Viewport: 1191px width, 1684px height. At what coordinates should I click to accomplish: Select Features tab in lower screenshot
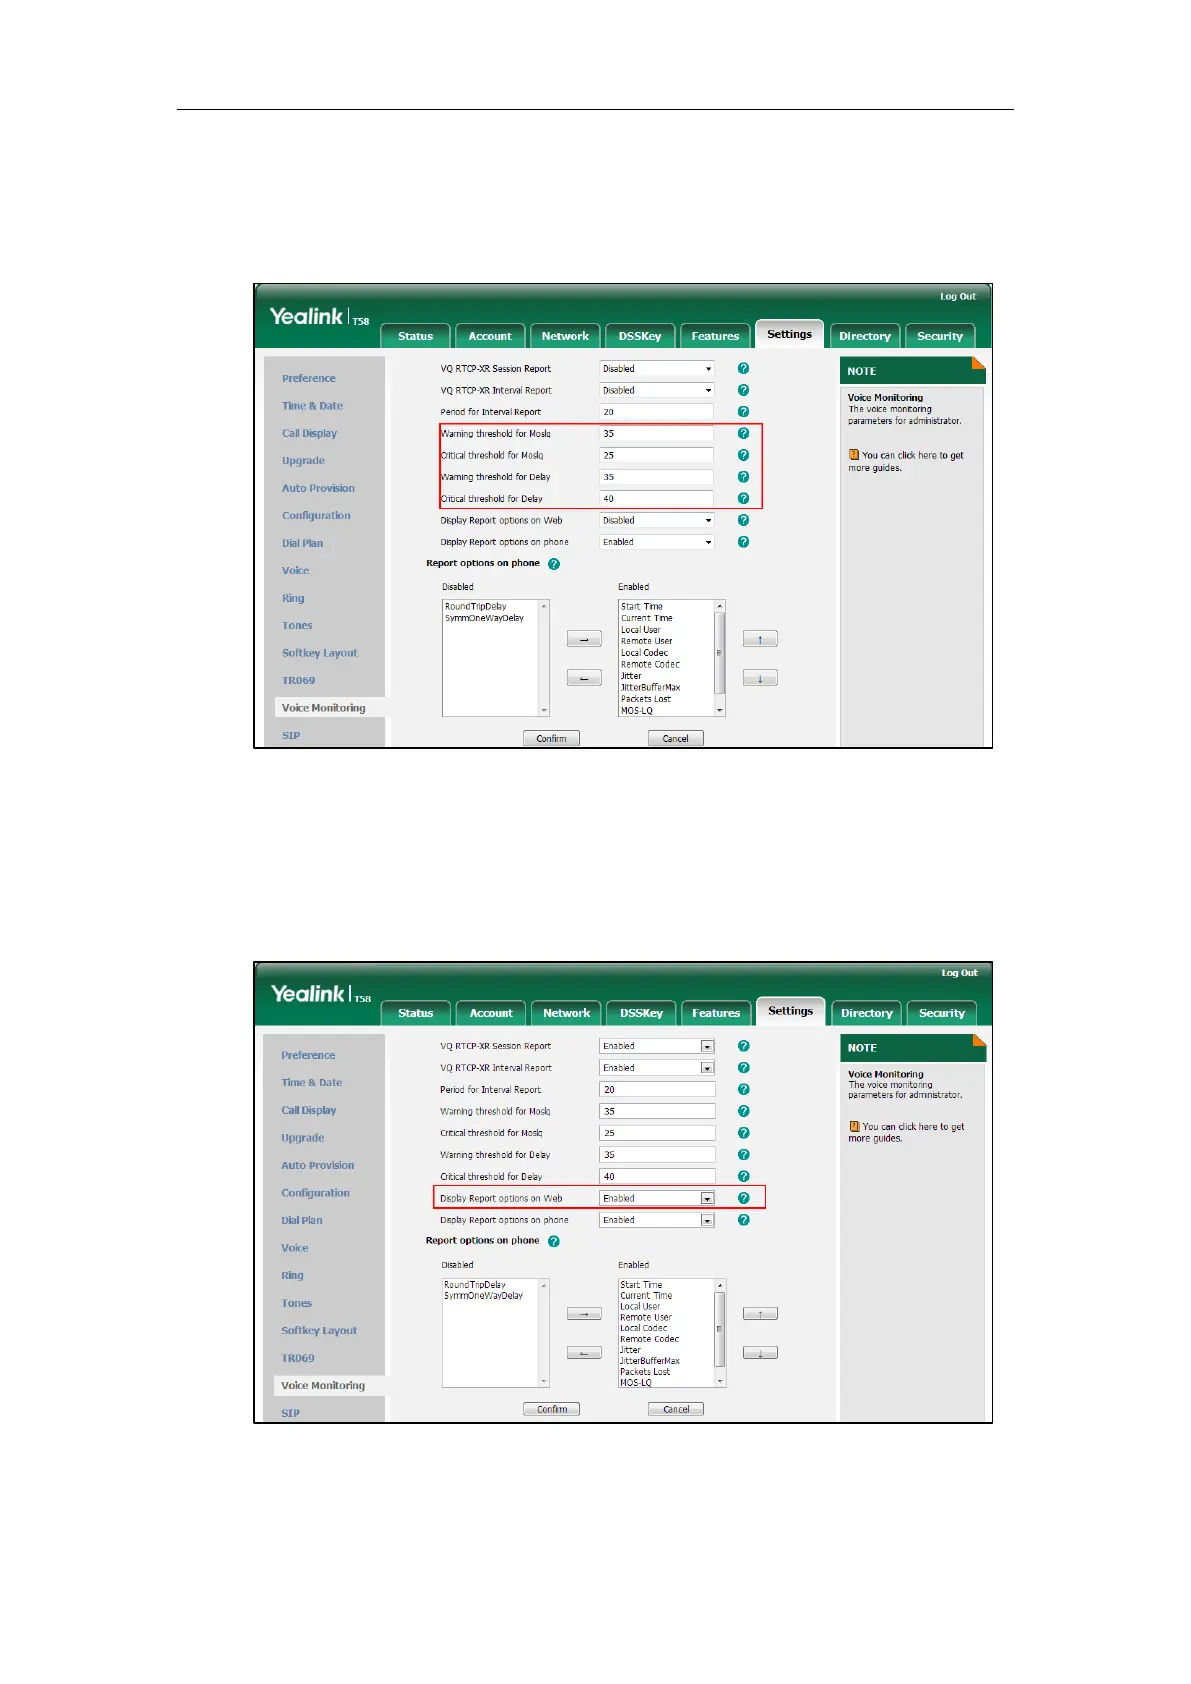click(717, 1013)
